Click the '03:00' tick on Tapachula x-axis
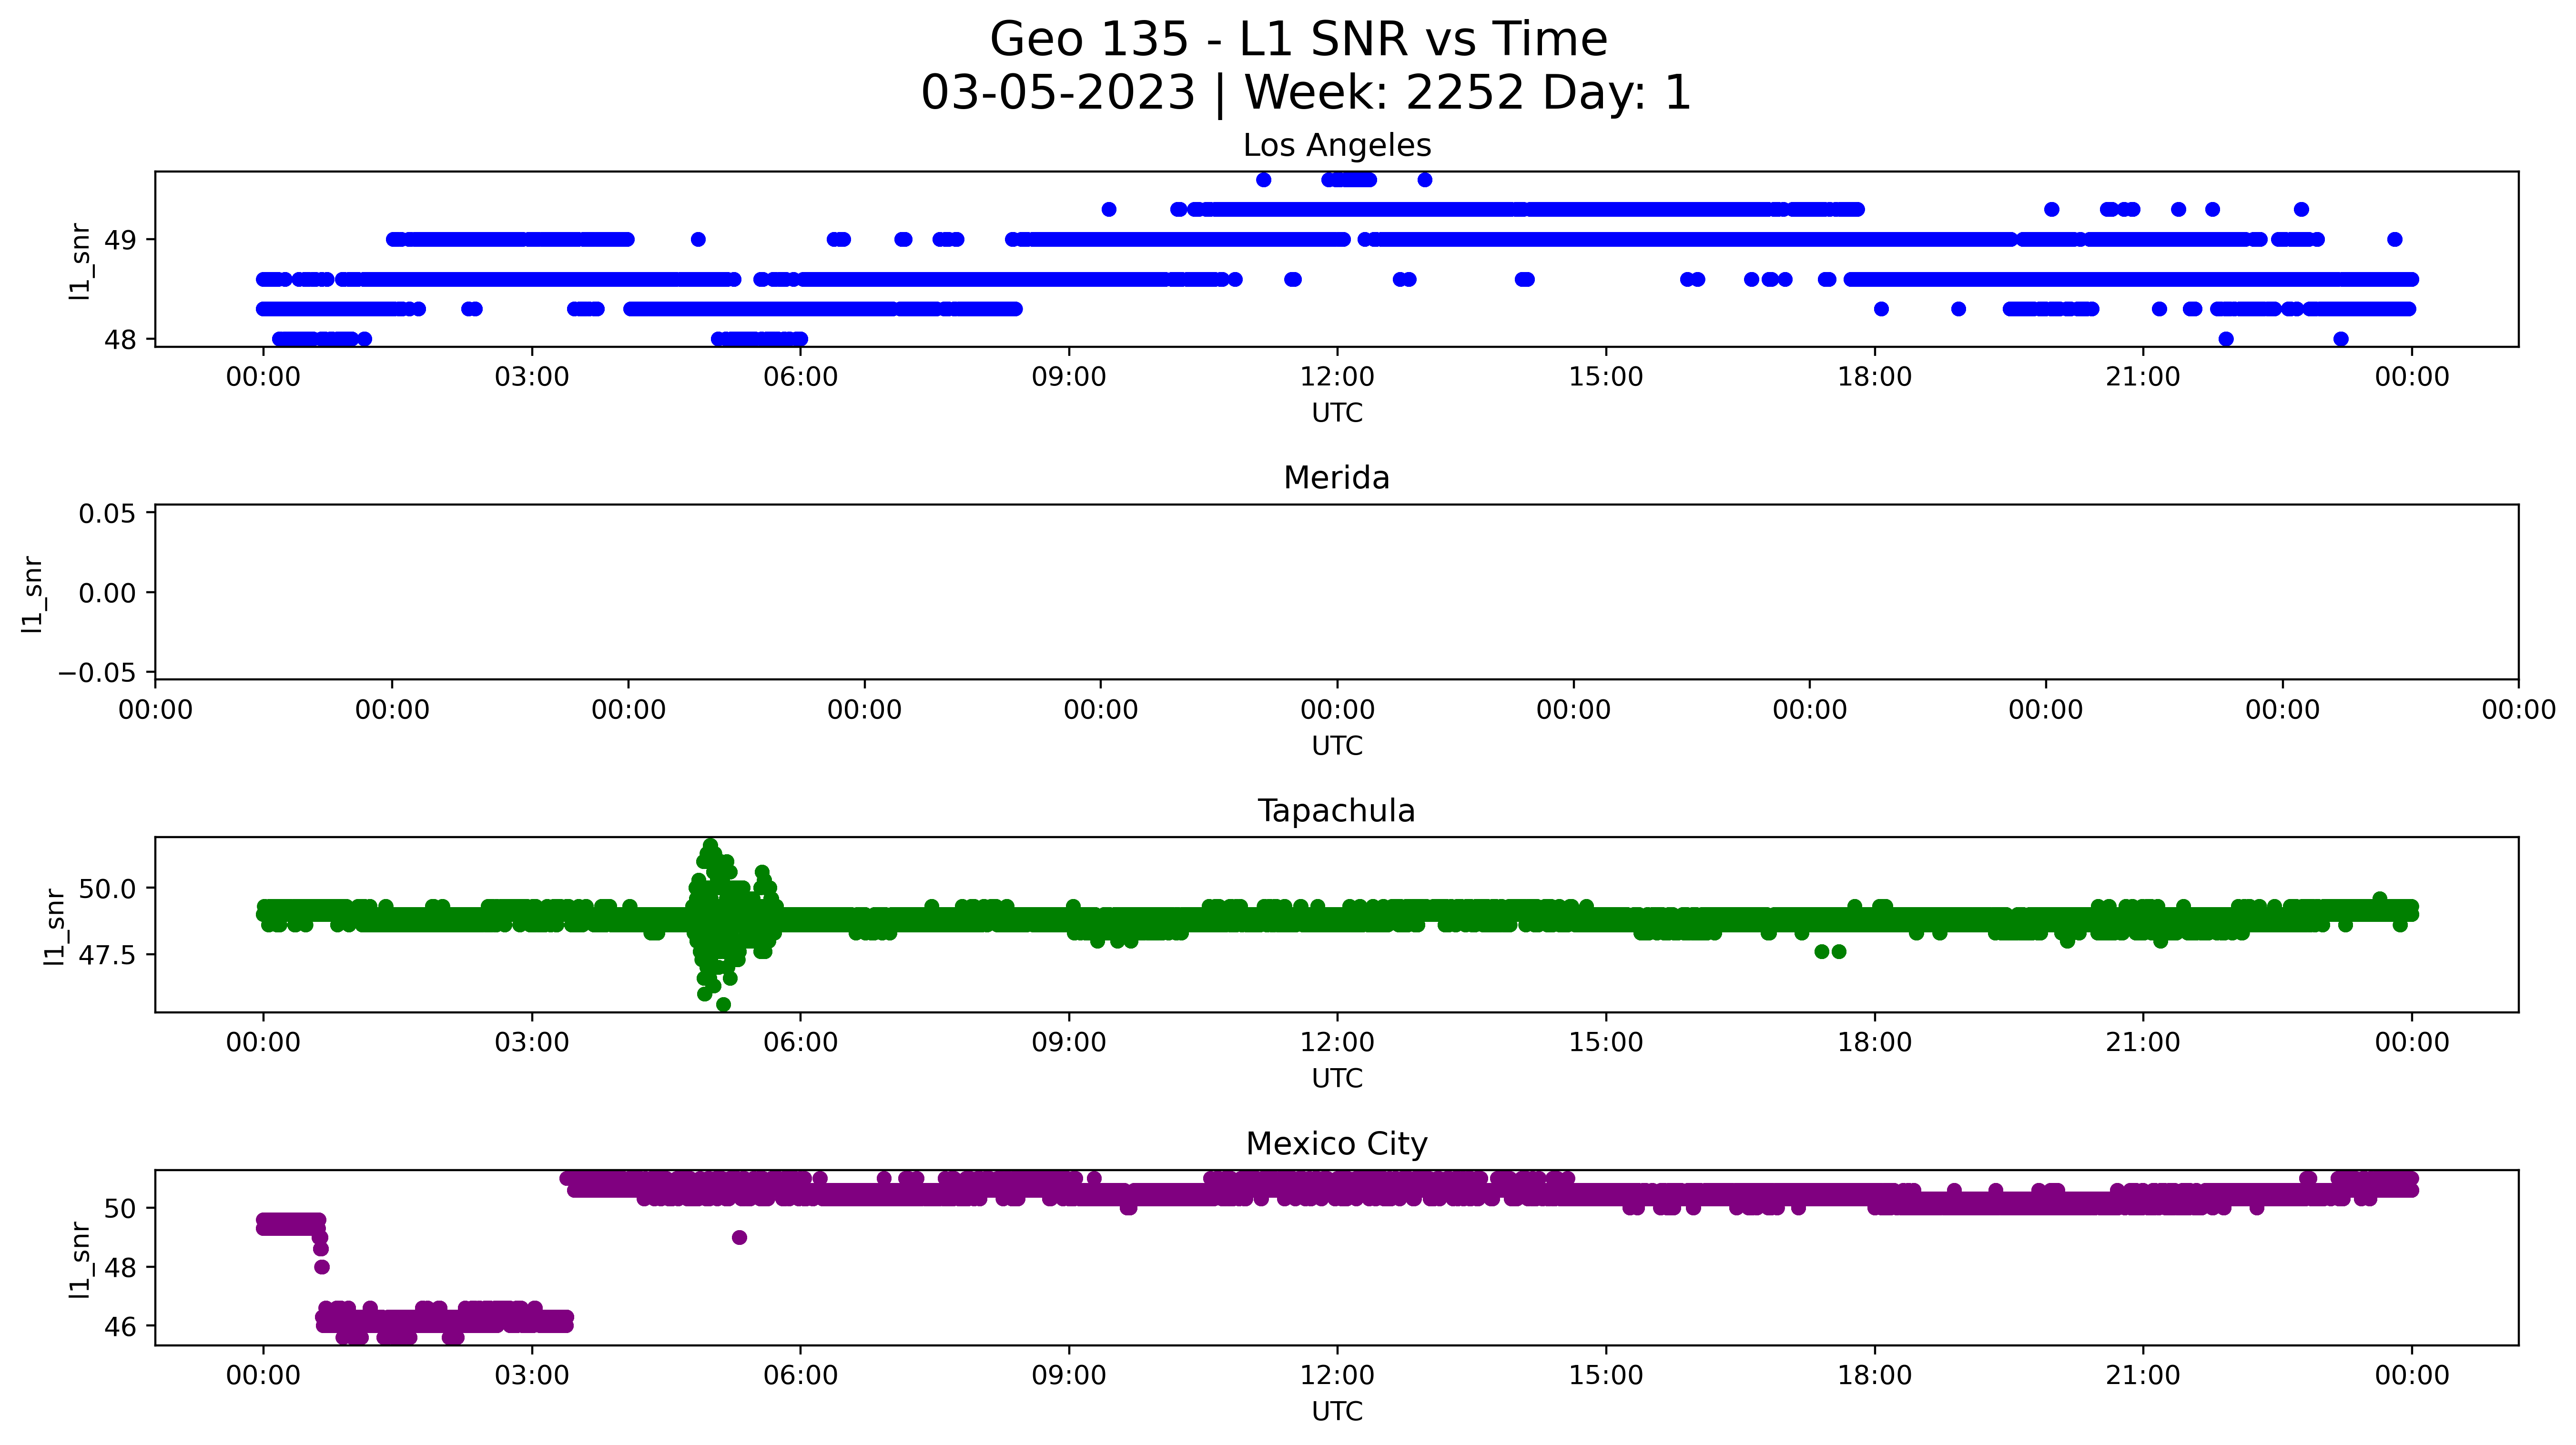 (532, 1042)
